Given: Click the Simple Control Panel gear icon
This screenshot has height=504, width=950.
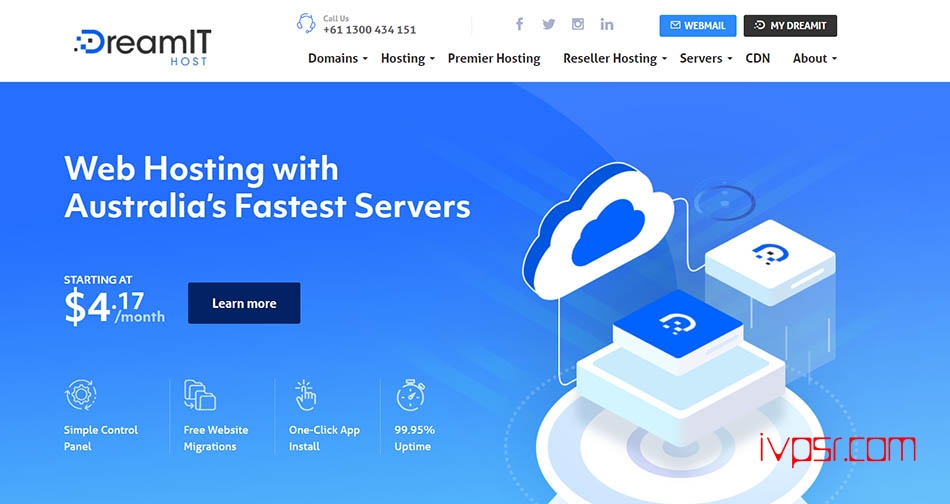Looking at the screenshot, I should tap(81, 395).
